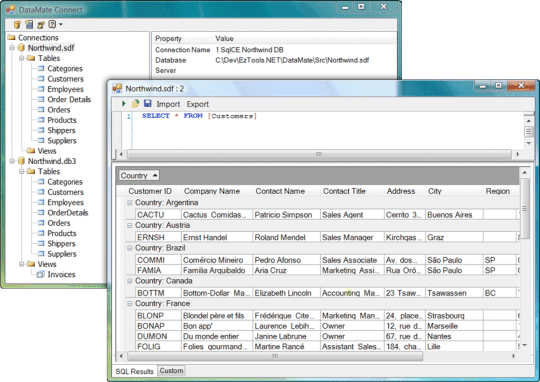The image size is (540, 382).
Task: Select Categories table icon under Northwind.db3
Action: click(x=41, y=182)
